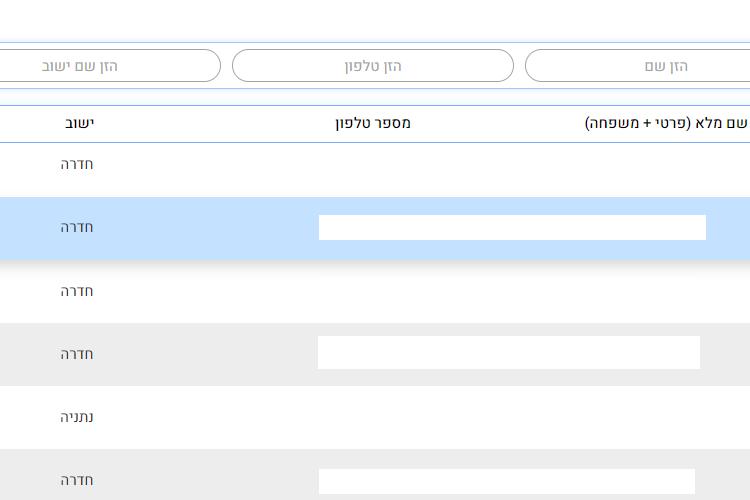Select the first row's phone number cell
The image size is (750, 500).
pyautogui.click(x=373, y=170)
